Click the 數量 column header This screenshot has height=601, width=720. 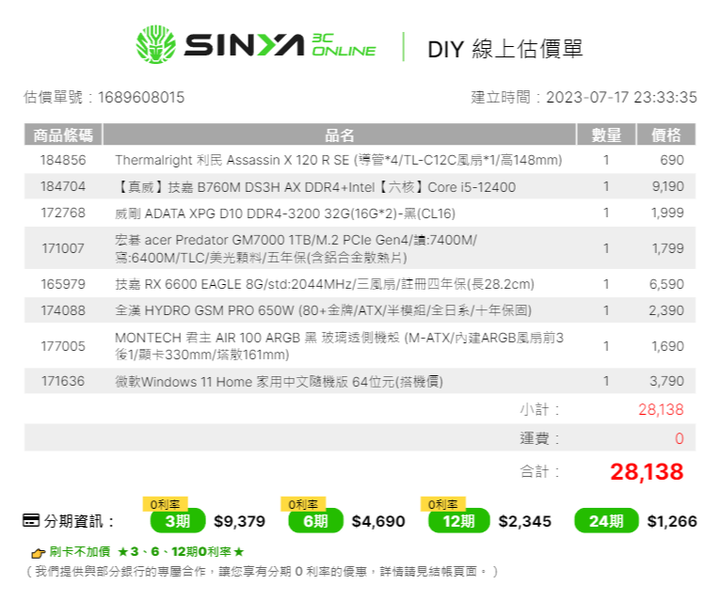[606, 135]
